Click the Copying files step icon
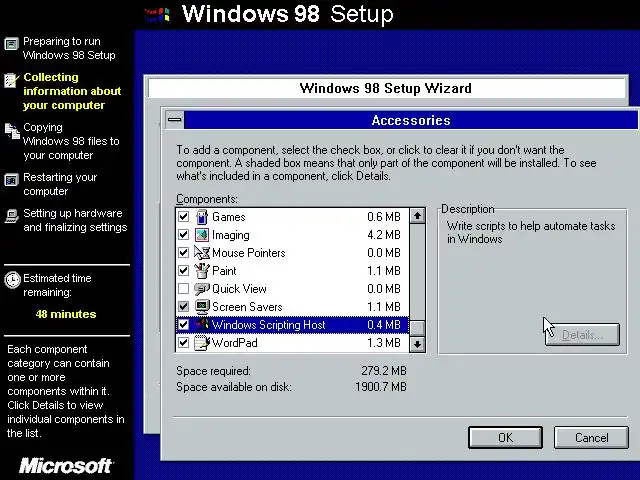The image size is (640, 480). [x=12, y=131]
